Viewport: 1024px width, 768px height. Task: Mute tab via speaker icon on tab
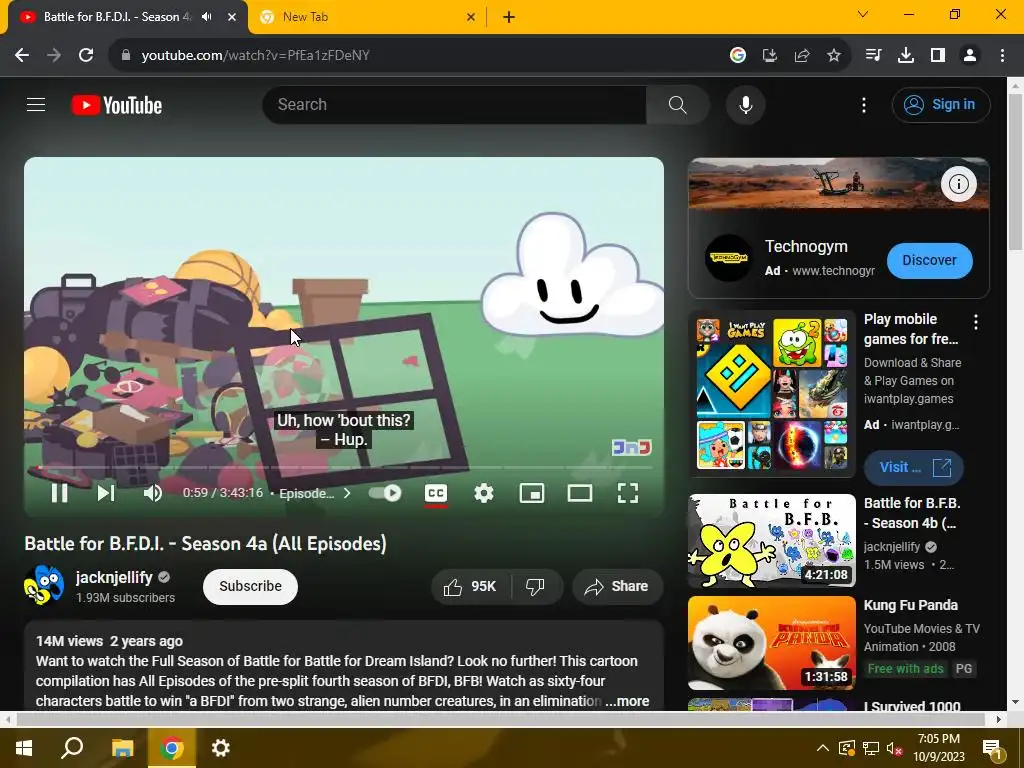click(206, 17)
